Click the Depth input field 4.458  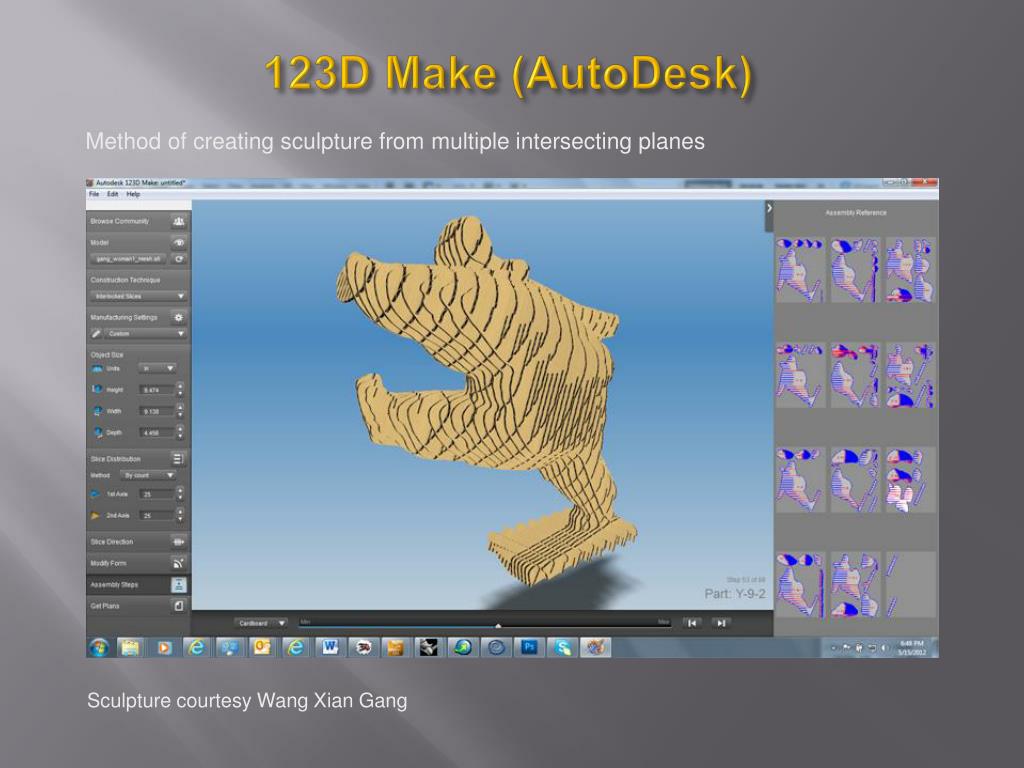pyautogui.click(x=157, y=432)
